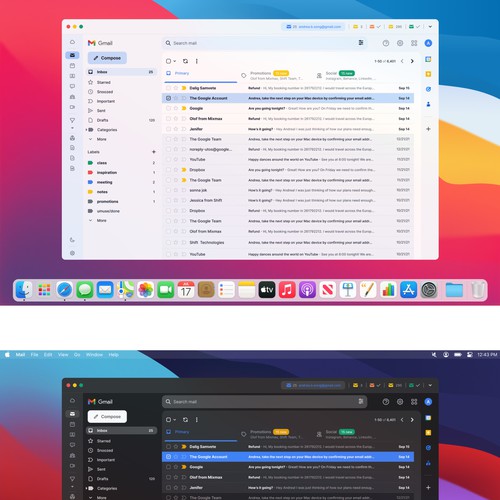Open Safari from the Dock
The height and width of the screenshot is (500, 500).
click(x=64, y=290)
